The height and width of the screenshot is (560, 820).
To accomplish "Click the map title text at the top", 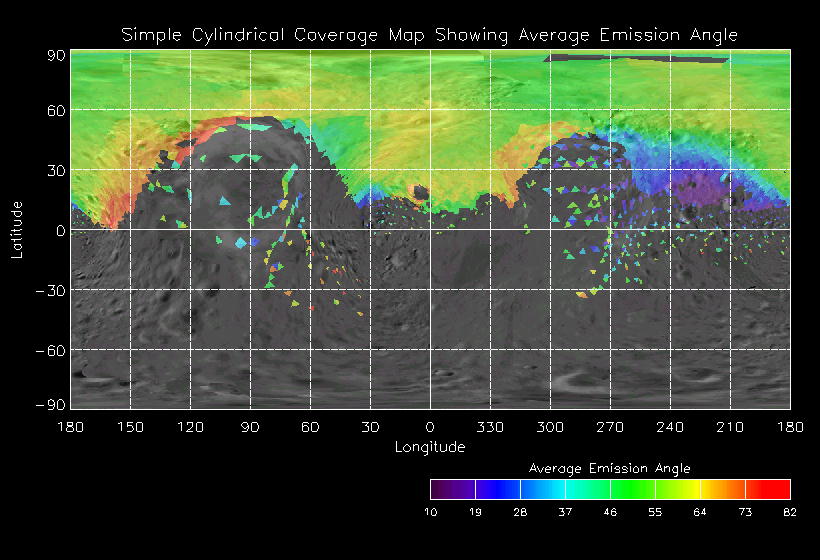I will coord(429,35).
